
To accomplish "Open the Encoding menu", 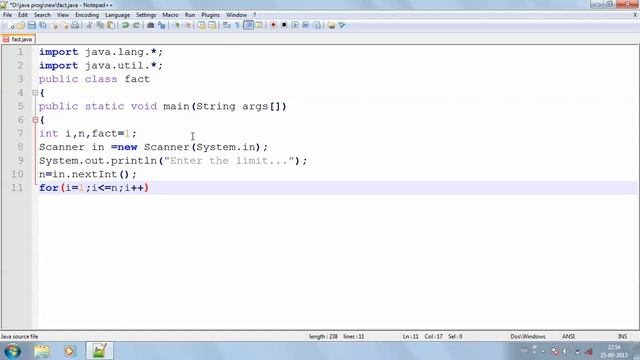I will (87, 15).
